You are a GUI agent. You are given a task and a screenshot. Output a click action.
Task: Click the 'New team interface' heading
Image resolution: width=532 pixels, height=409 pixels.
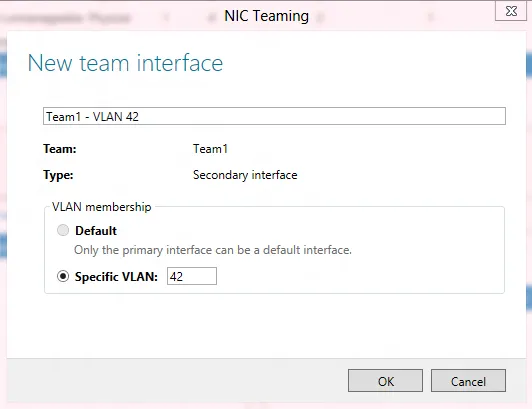(x=125, y=63)
